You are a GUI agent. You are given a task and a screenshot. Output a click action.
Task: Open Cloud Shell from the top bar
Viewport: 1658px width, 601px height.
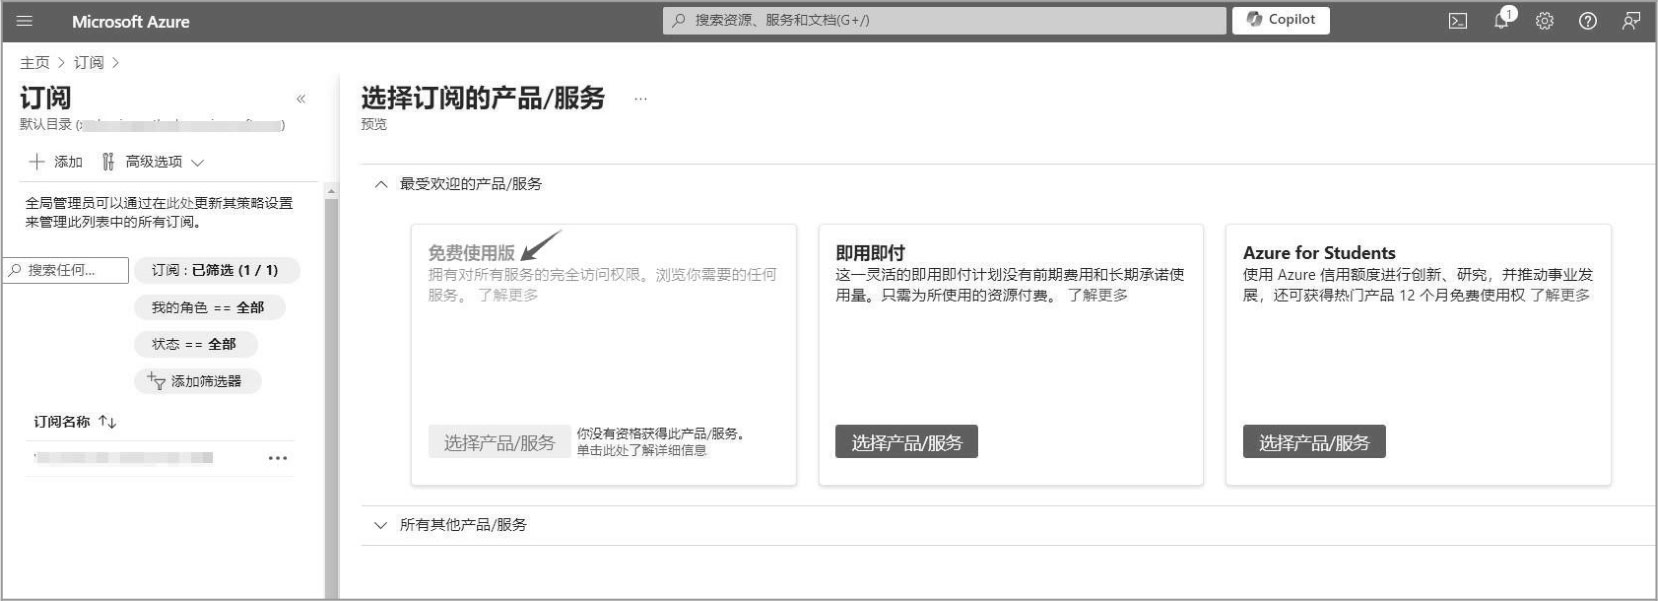(x=1458, y=21)
